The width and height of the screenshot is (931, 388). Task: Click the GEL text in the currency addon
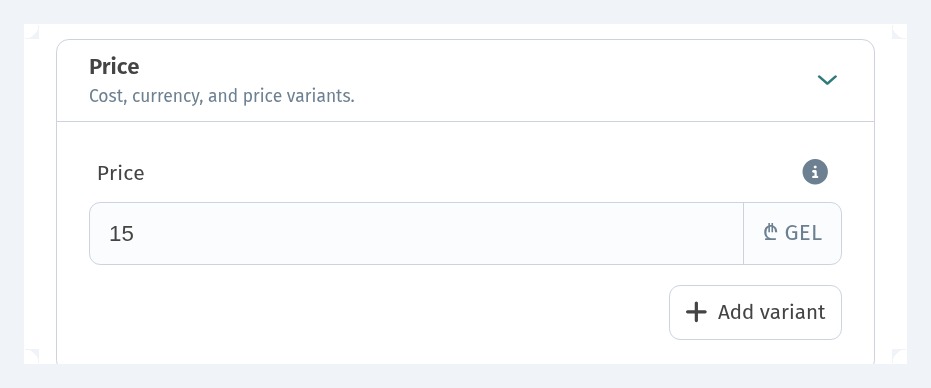click(x=803, y=233)
